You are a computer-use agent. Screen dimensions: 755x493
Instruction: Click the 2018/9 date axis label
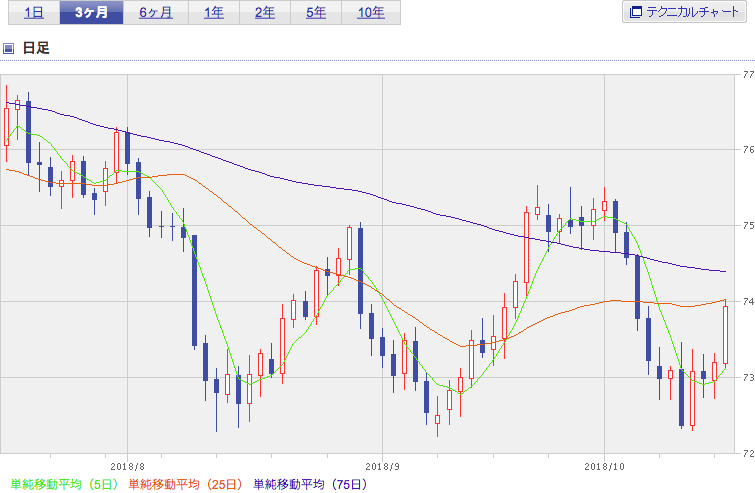click(383, 467)
